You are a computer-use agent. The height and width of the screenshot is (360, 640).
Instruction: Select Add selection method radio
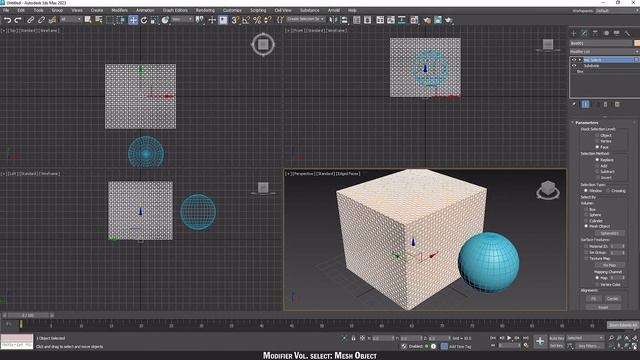click(597, 166)
